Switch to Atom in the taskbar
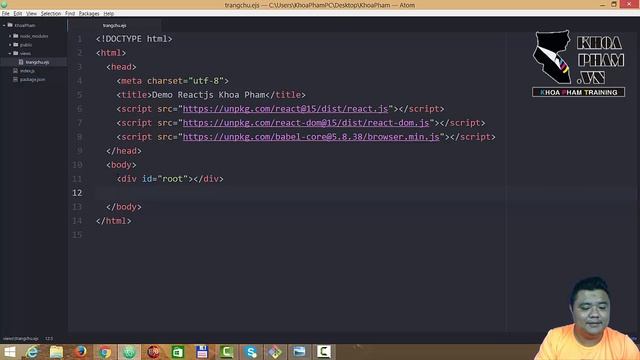The width and height of the screenshot is (640, 360). (129, 352)
